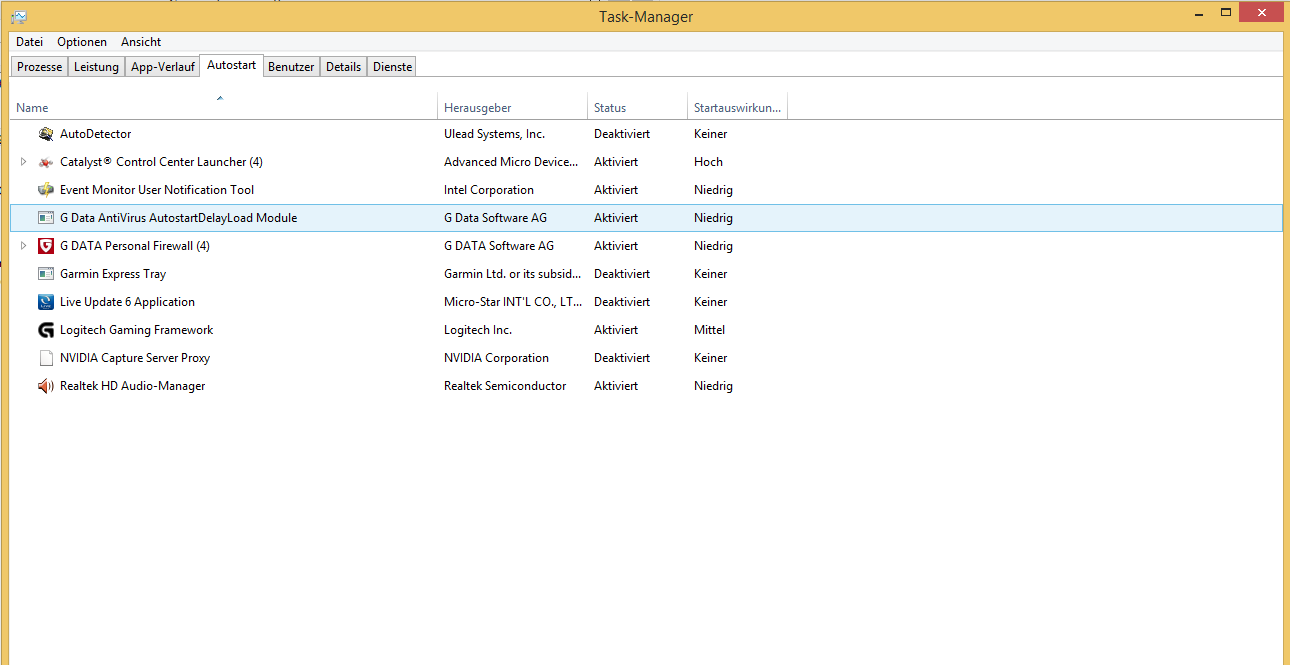The height and width of the screenshot is (665, 1290).
Task: Switch to the Leistung tab
Action: point(96,67)
